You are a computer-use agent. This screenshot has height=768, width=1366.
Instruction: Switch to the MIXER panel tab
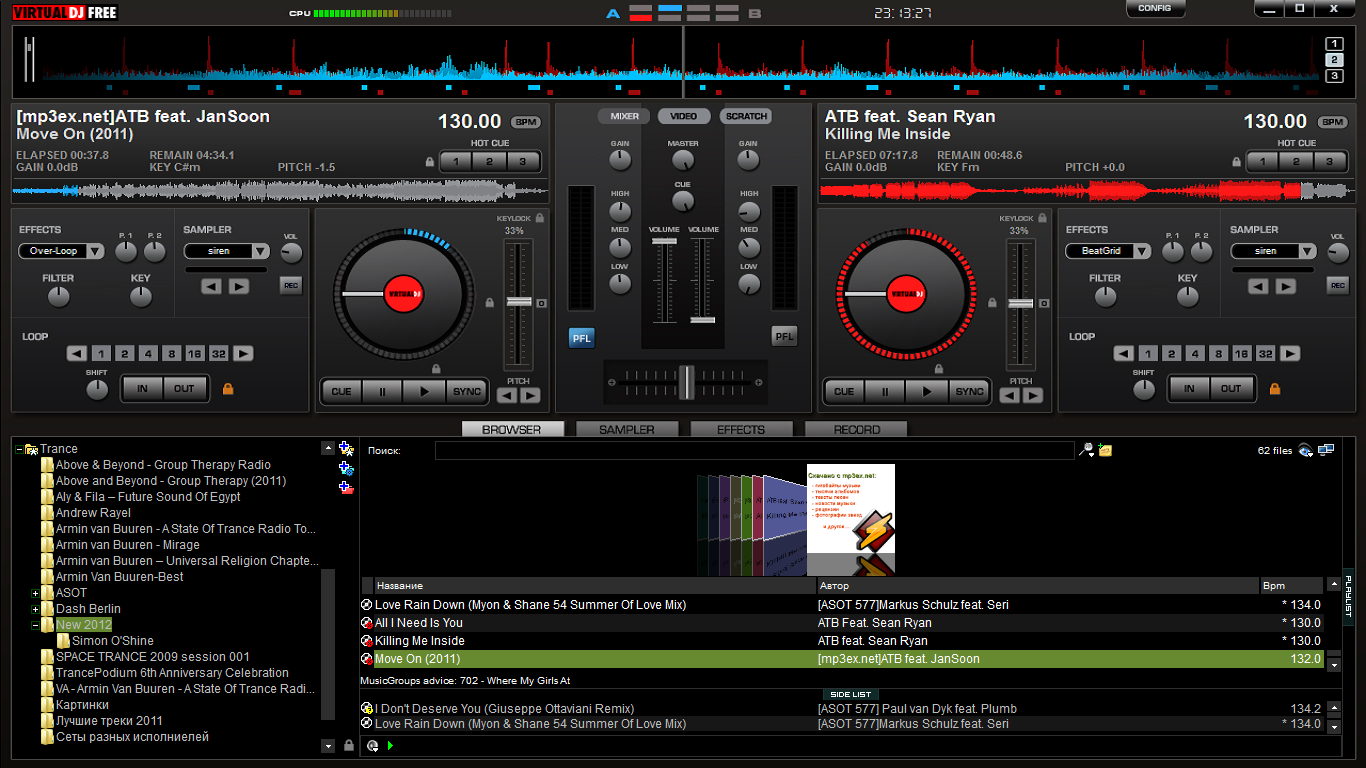(624, 116)
